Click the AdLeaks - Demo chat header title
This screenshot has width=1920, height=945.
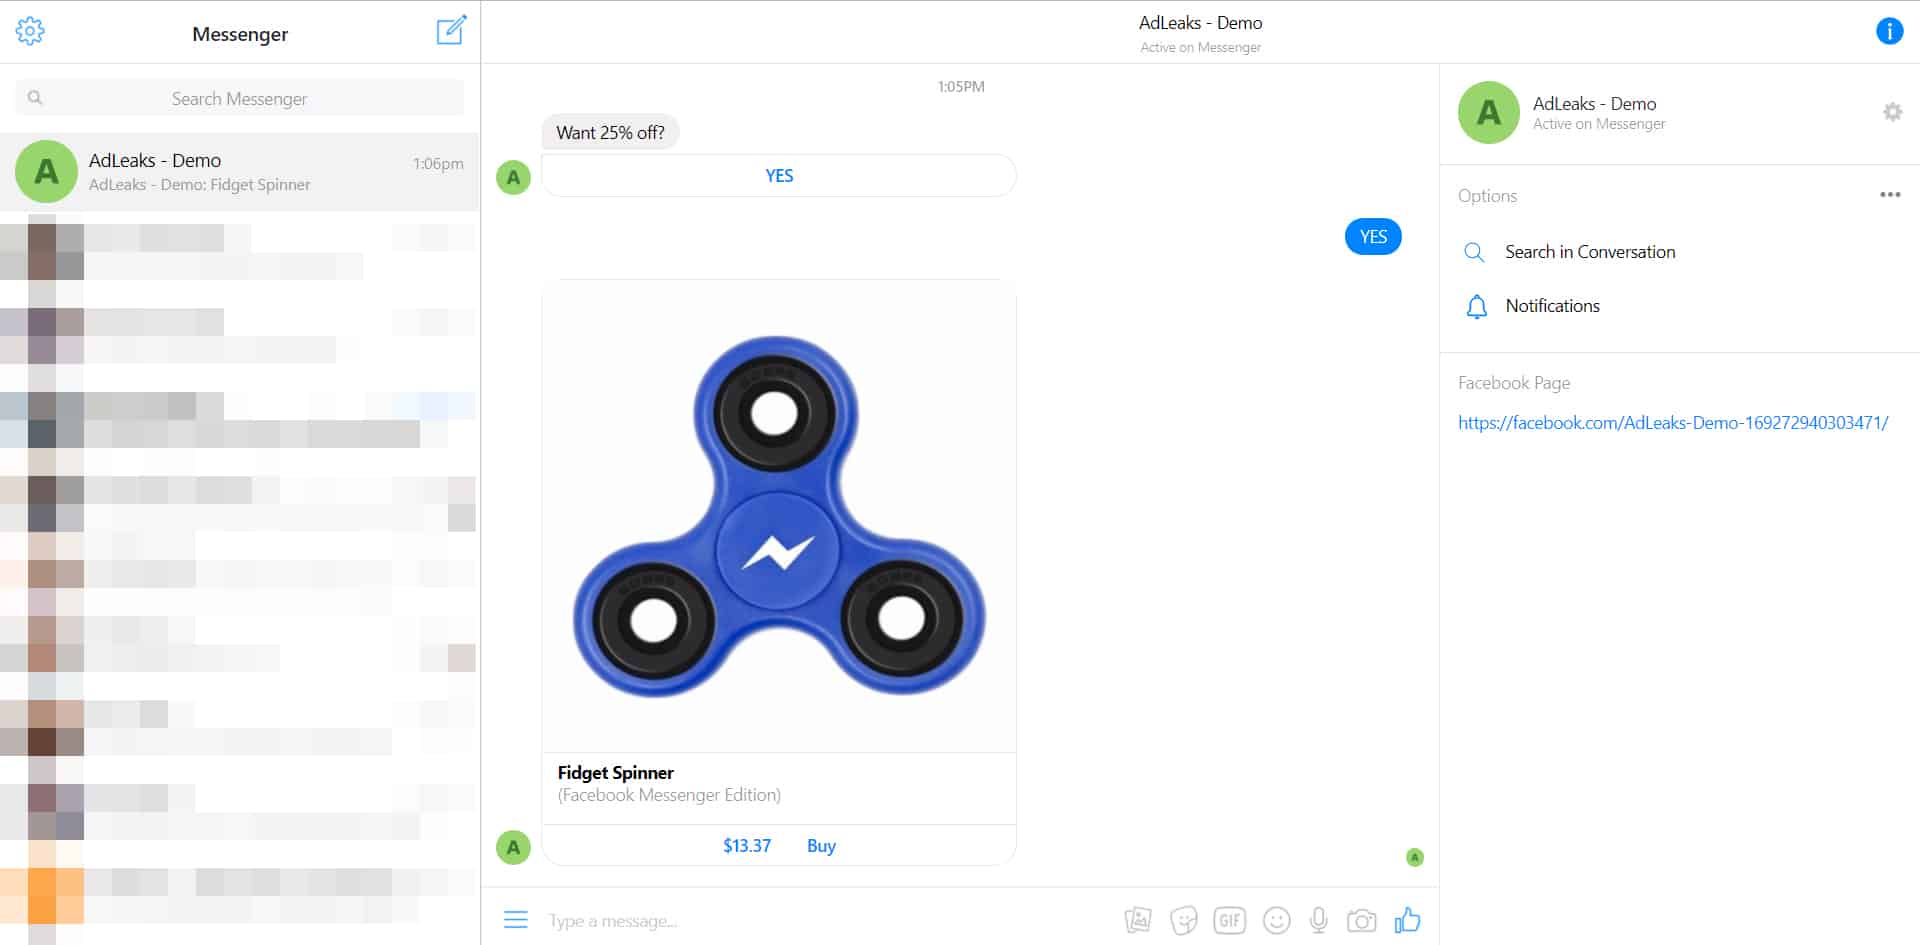[x=1200, y=23]
